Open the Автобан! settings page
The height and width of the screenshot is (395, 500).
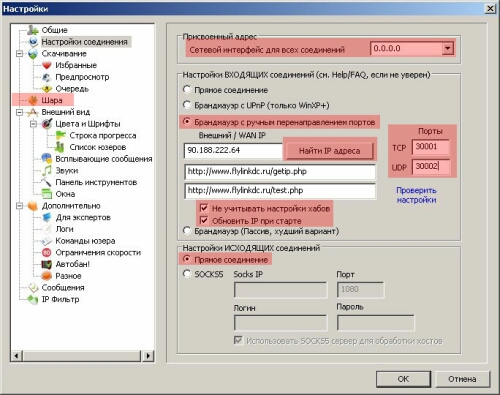pyautogui.click(x=72, y=264)
